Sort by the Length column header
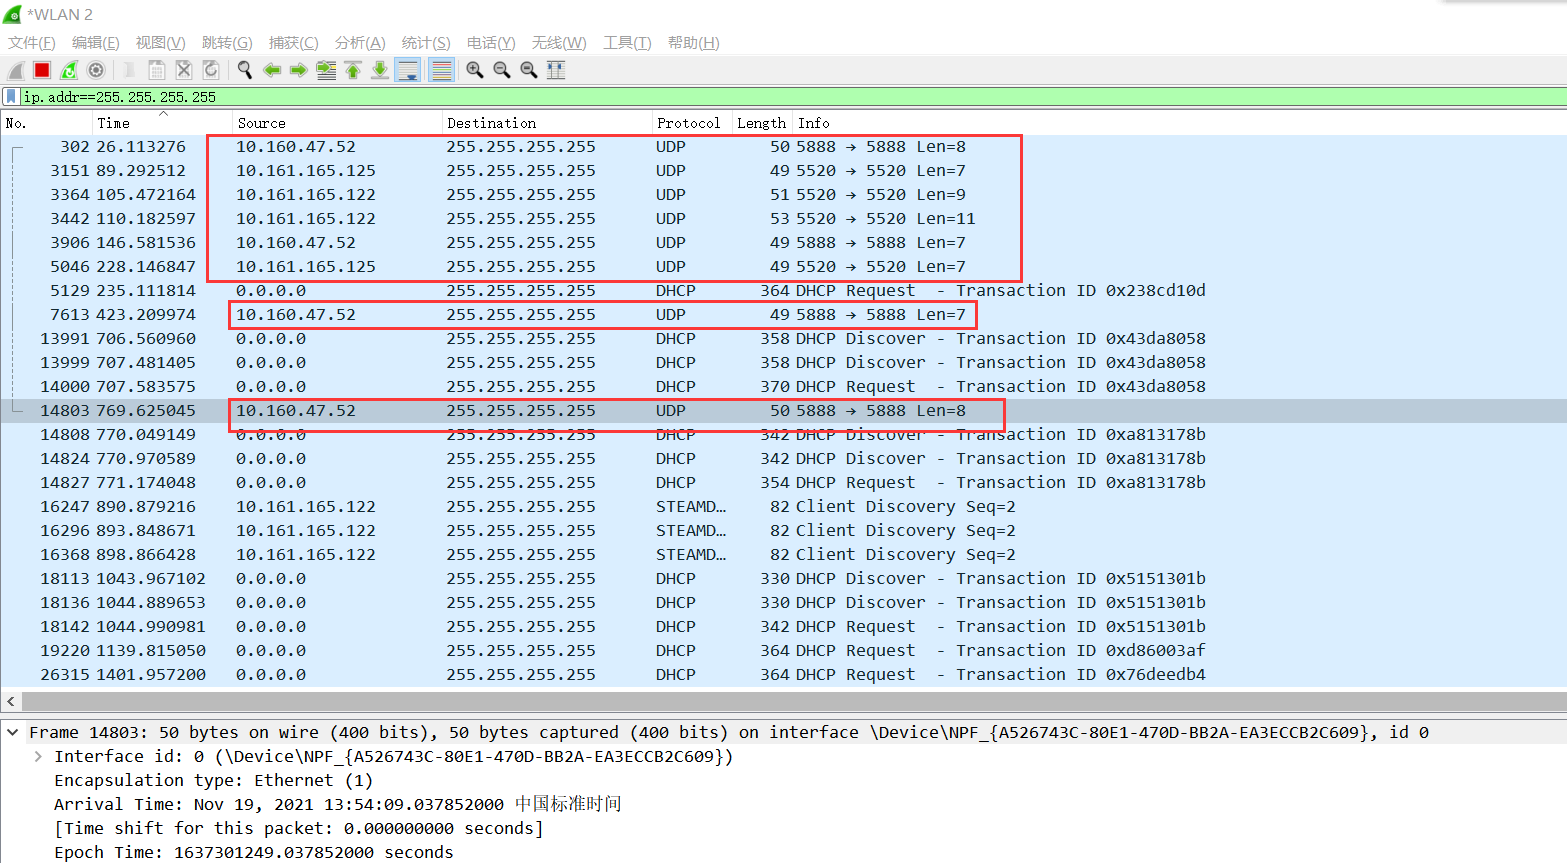Image resolution: width=1567 pixels, height=863 pixels. point(762,123)
